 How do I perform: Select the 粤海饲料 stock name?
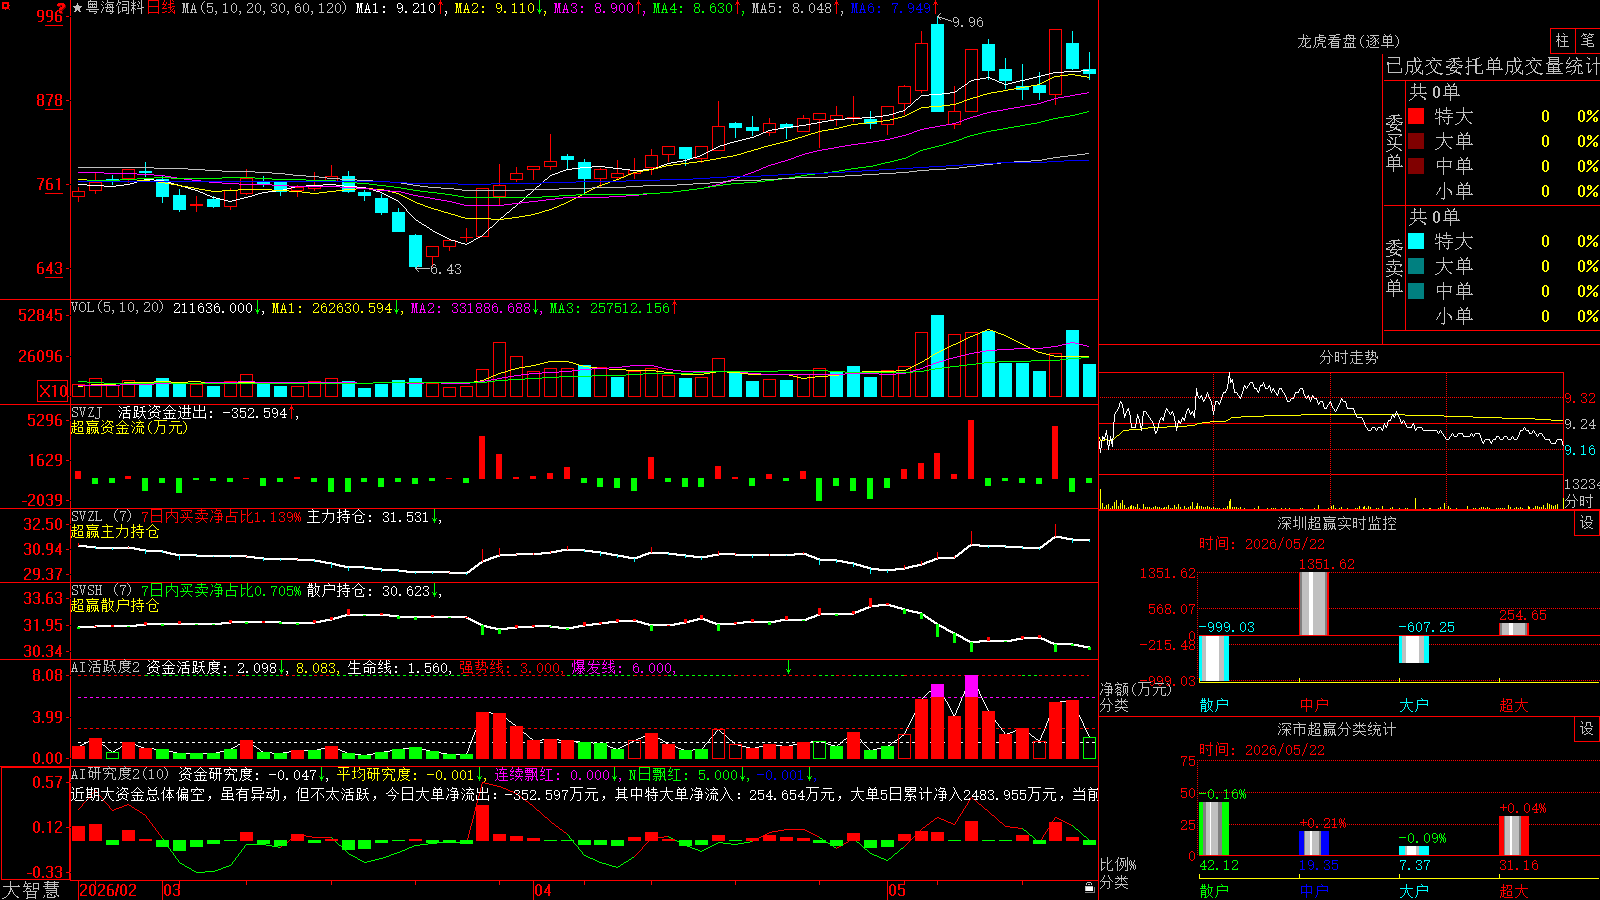(x=115, y=8)
